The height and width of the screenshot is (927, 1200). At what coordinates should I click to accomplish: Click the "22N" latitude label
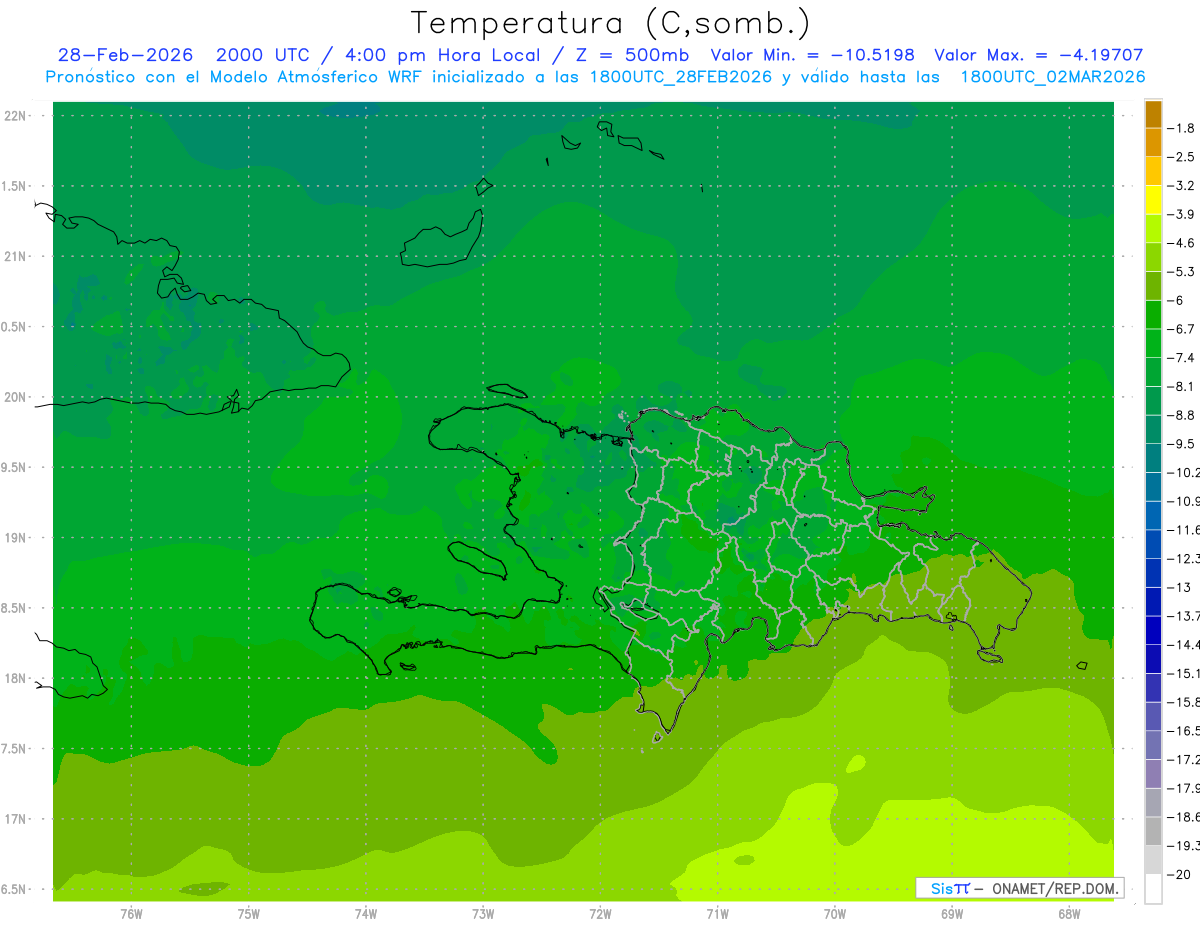coord(16,116)
